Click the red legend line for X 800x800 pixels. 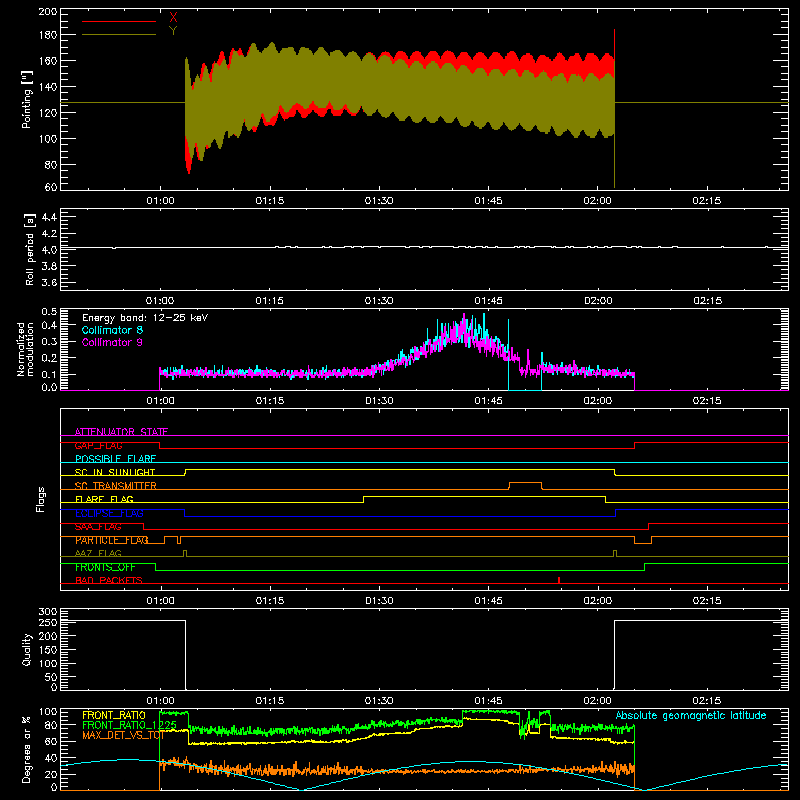[119, 21]
